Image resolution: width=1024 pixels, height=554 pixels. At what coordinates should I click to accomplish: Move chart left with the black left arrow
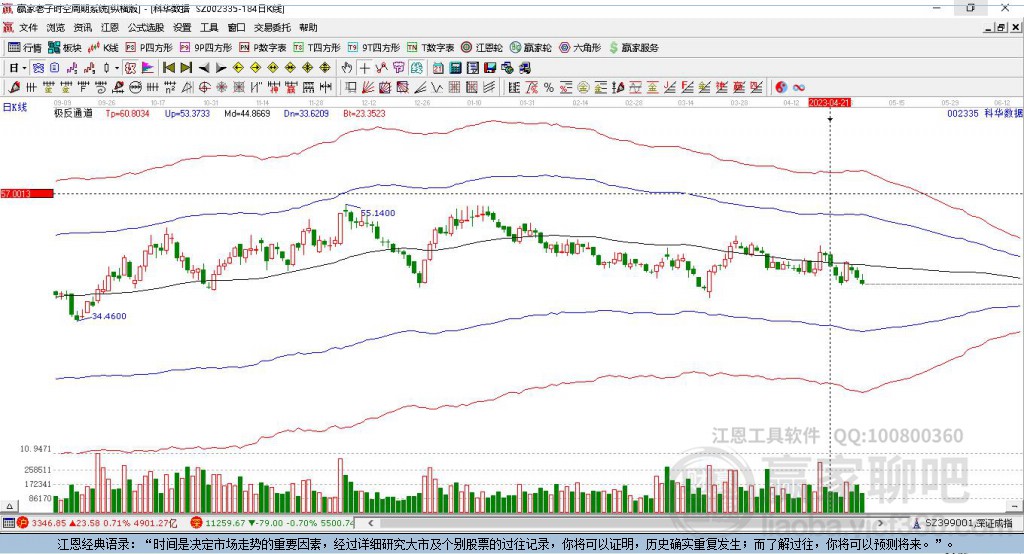(x=204, y=68)
